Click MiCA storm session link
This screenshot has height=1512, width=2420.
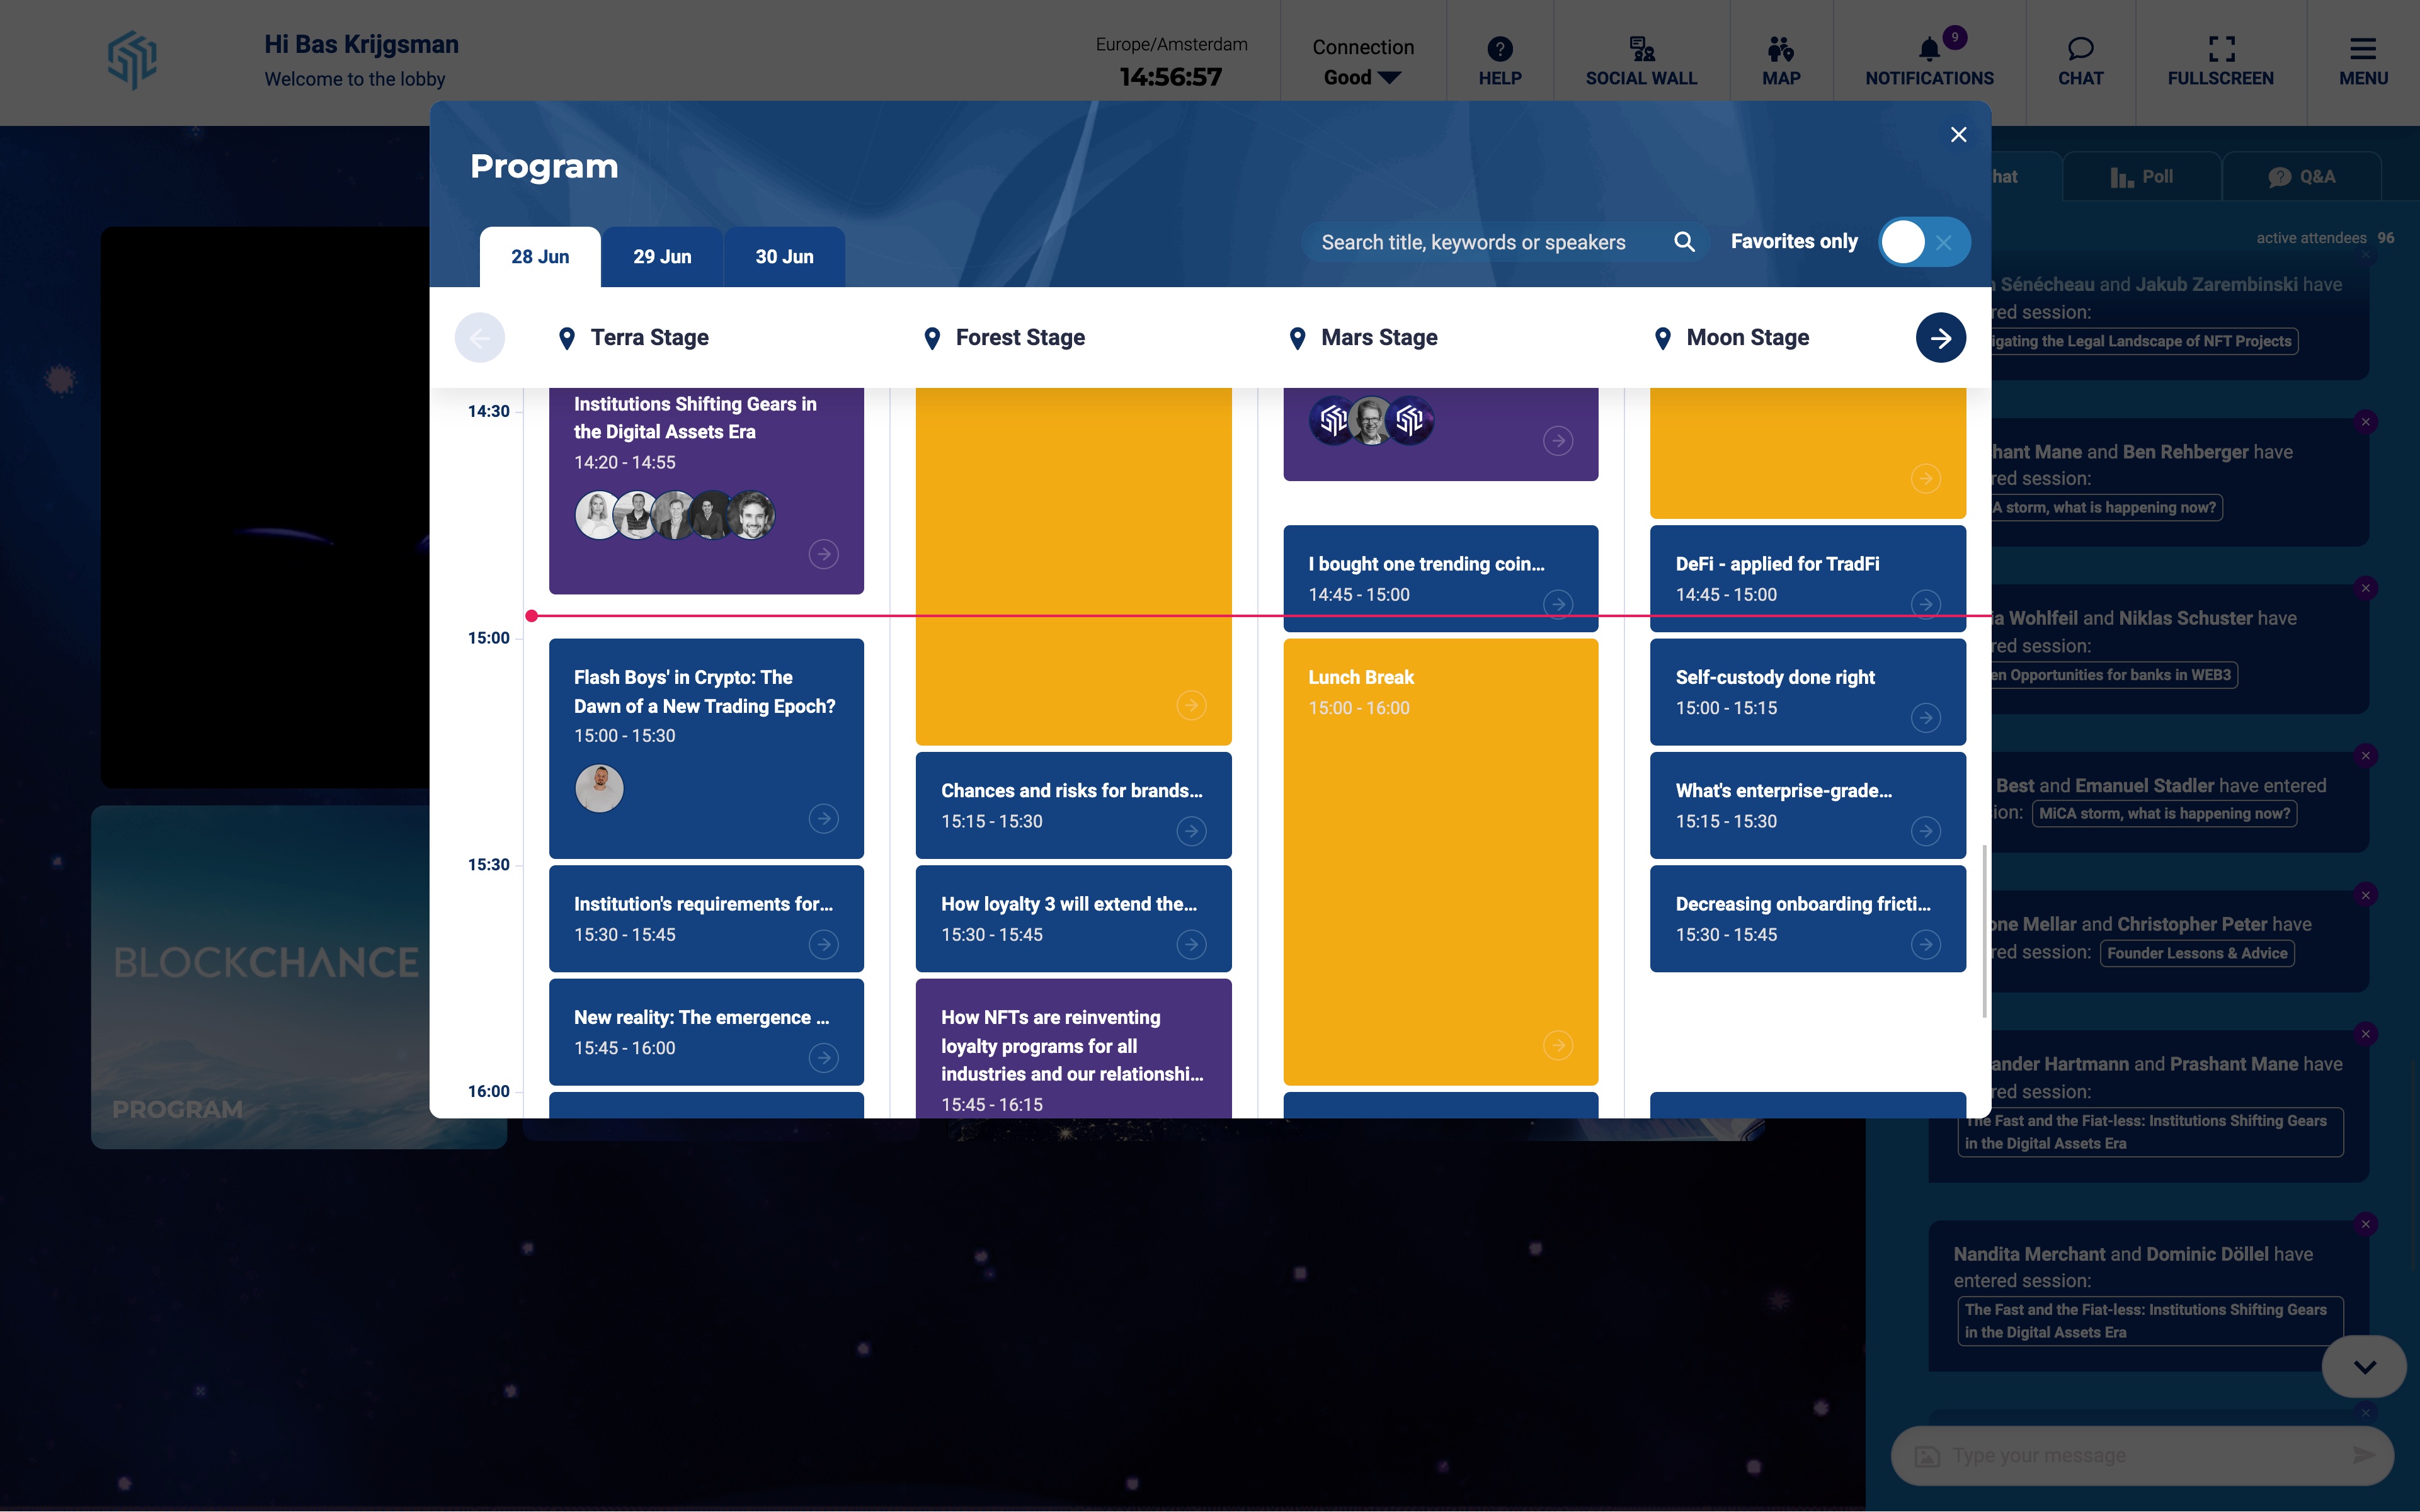tap(2164, 814)
